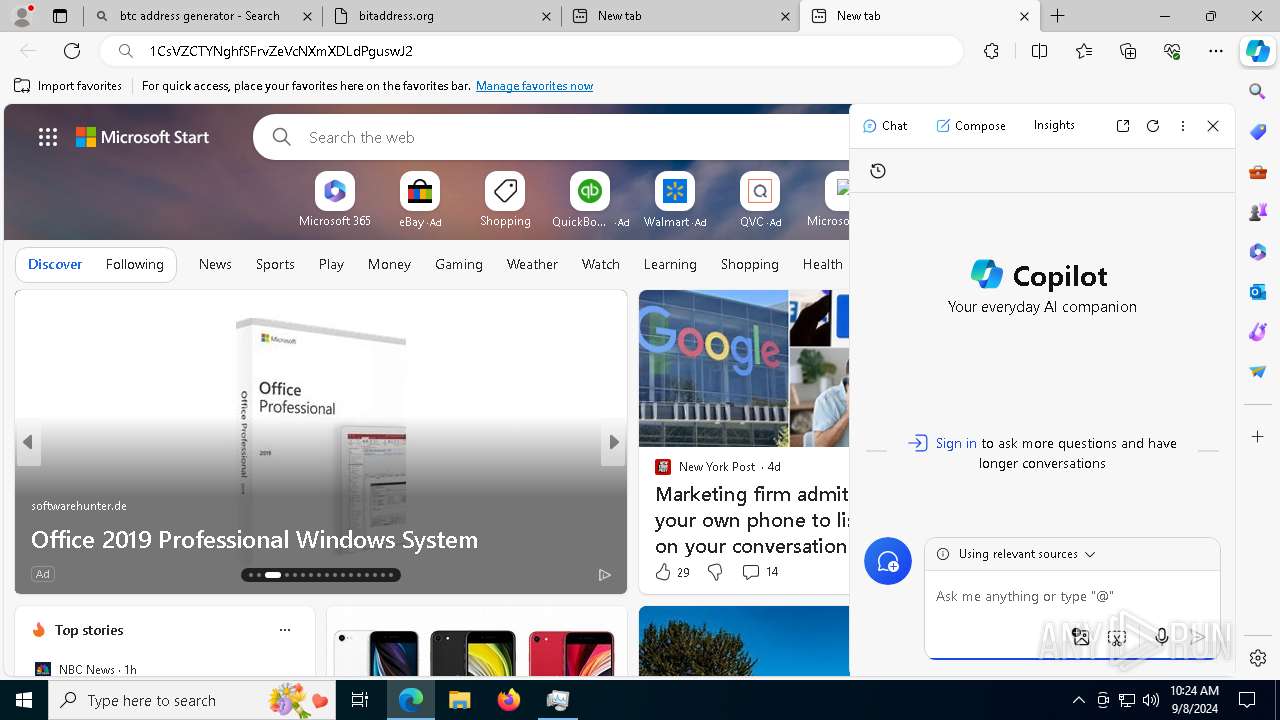Open the Edge profile icon
The image size is (1280, 720).
(x=21, y=16)
